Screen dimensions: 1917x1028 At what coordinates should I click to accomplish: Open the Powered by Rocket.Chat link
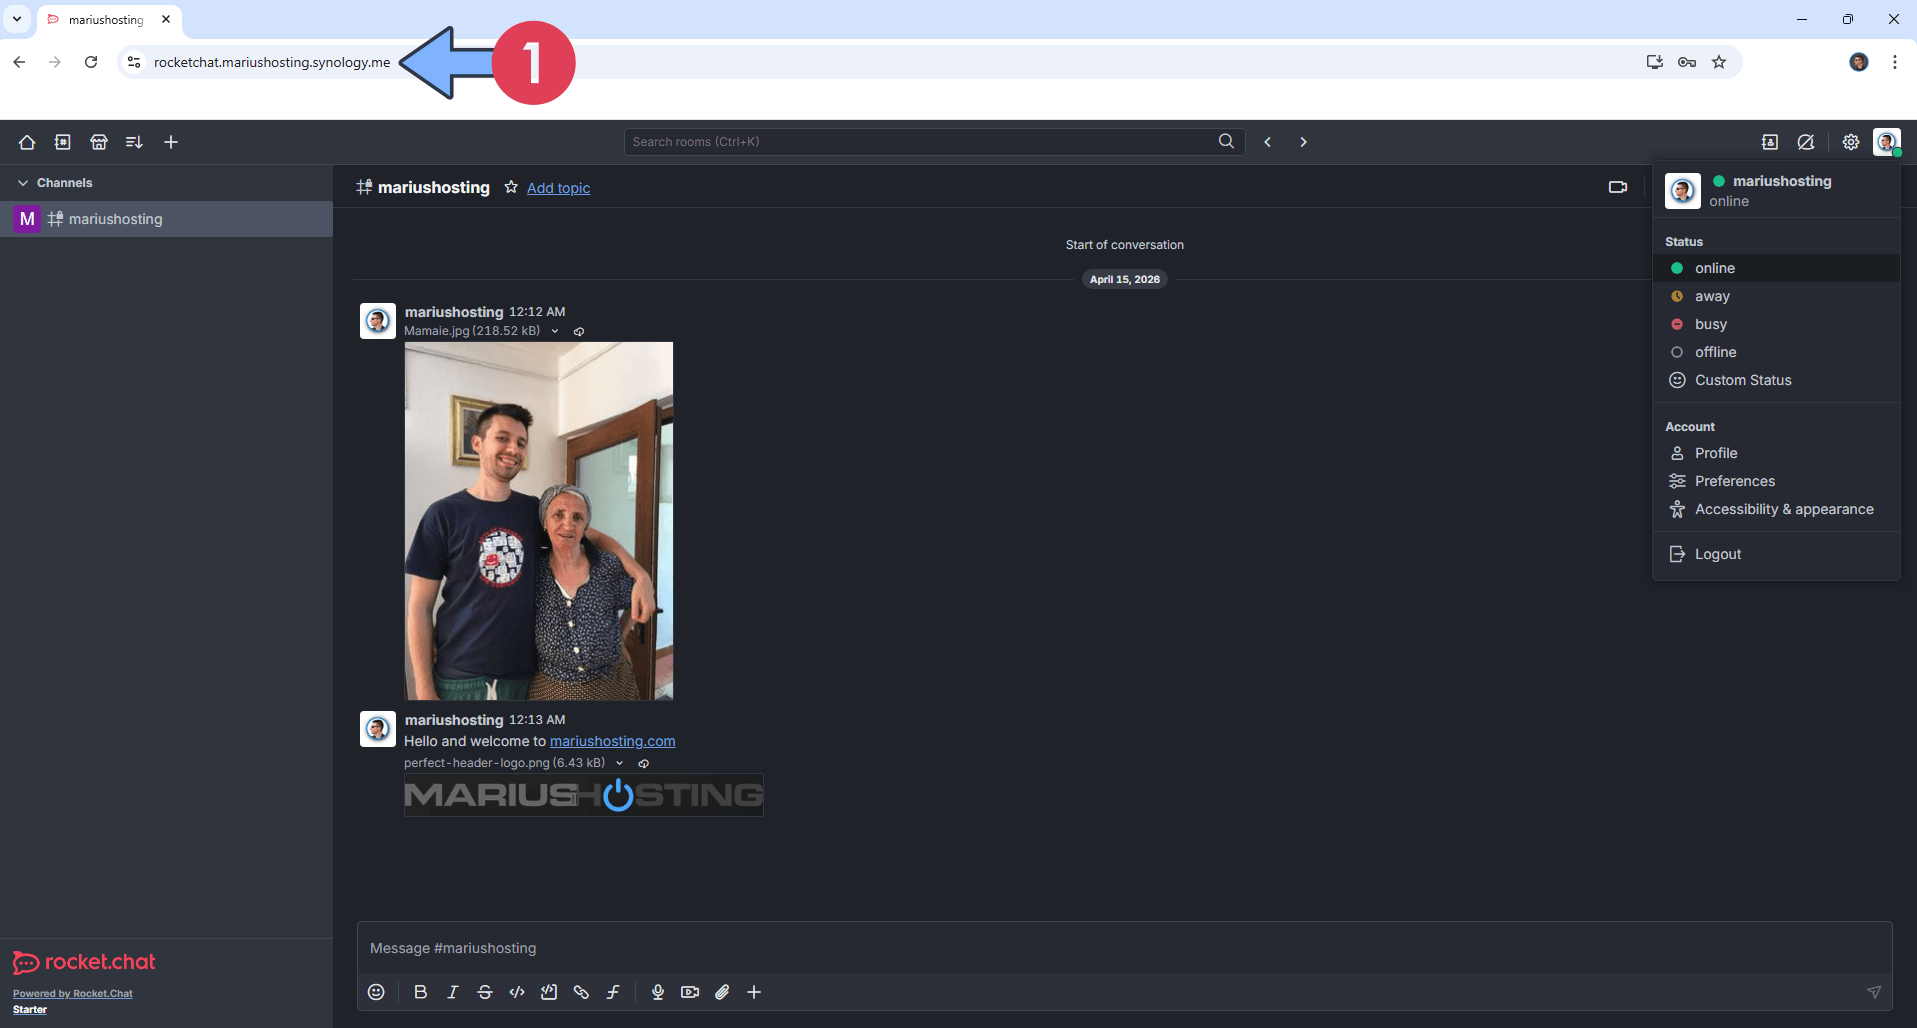click(x=73, y=994)
